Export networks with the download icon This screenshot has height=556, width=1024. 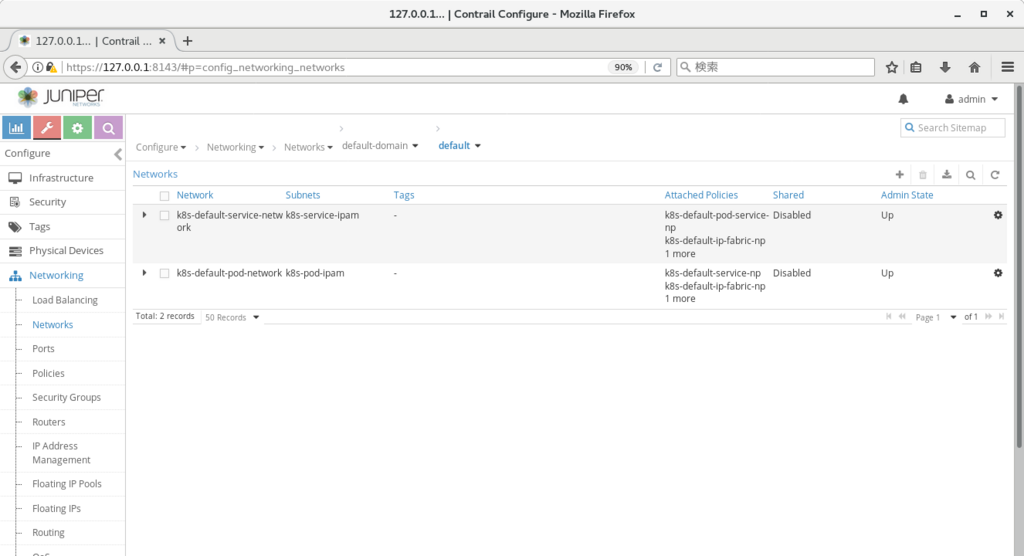(x=946, y=174)
